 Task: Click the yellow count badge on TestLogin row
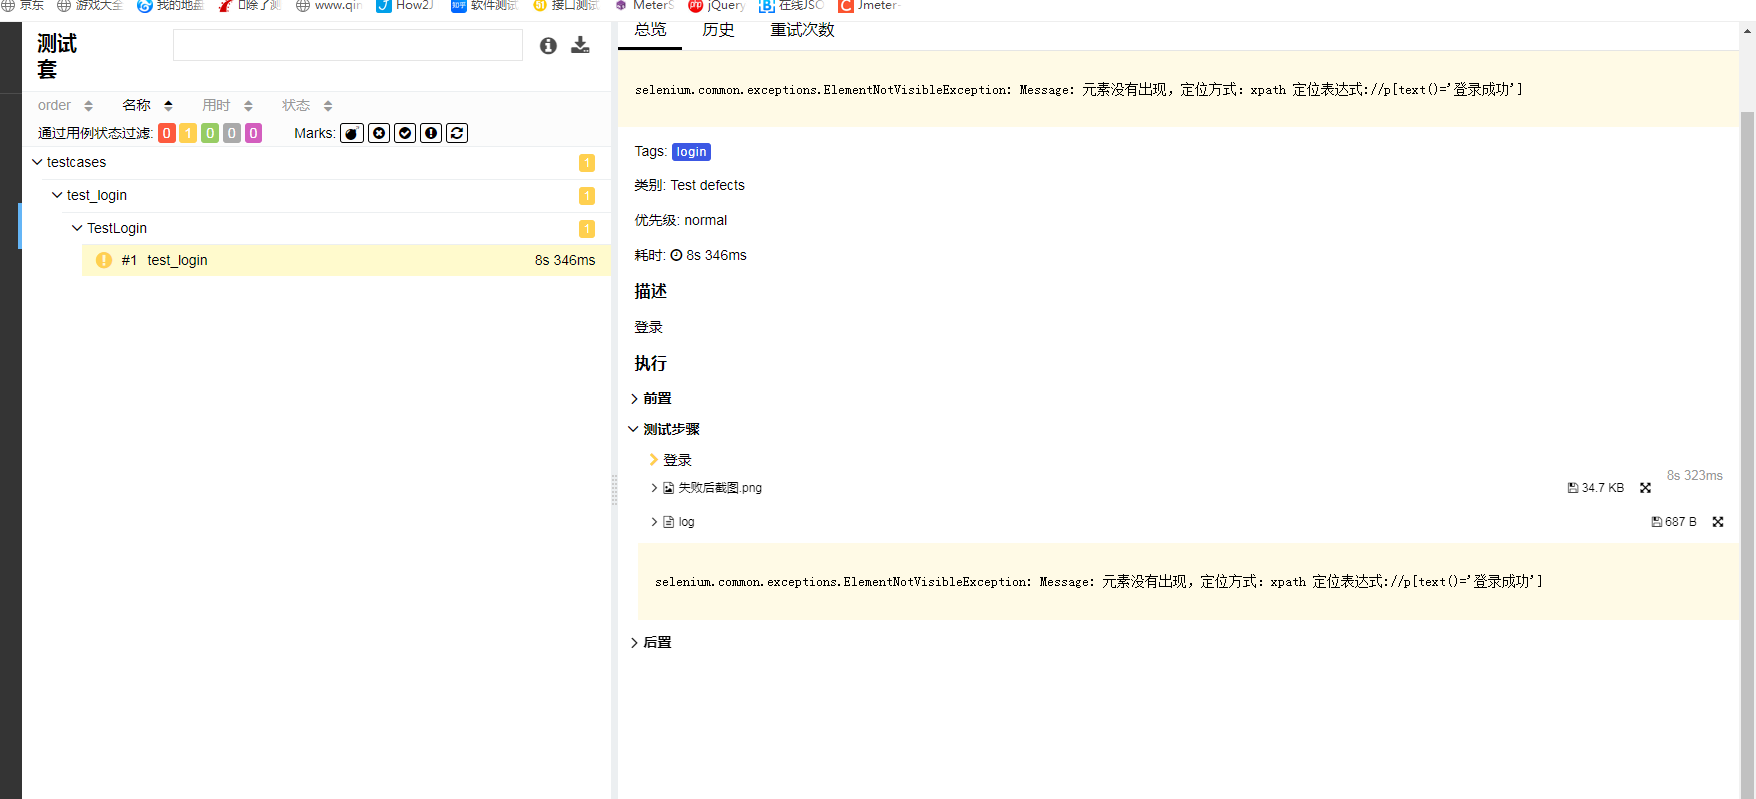tap(587, 229)
